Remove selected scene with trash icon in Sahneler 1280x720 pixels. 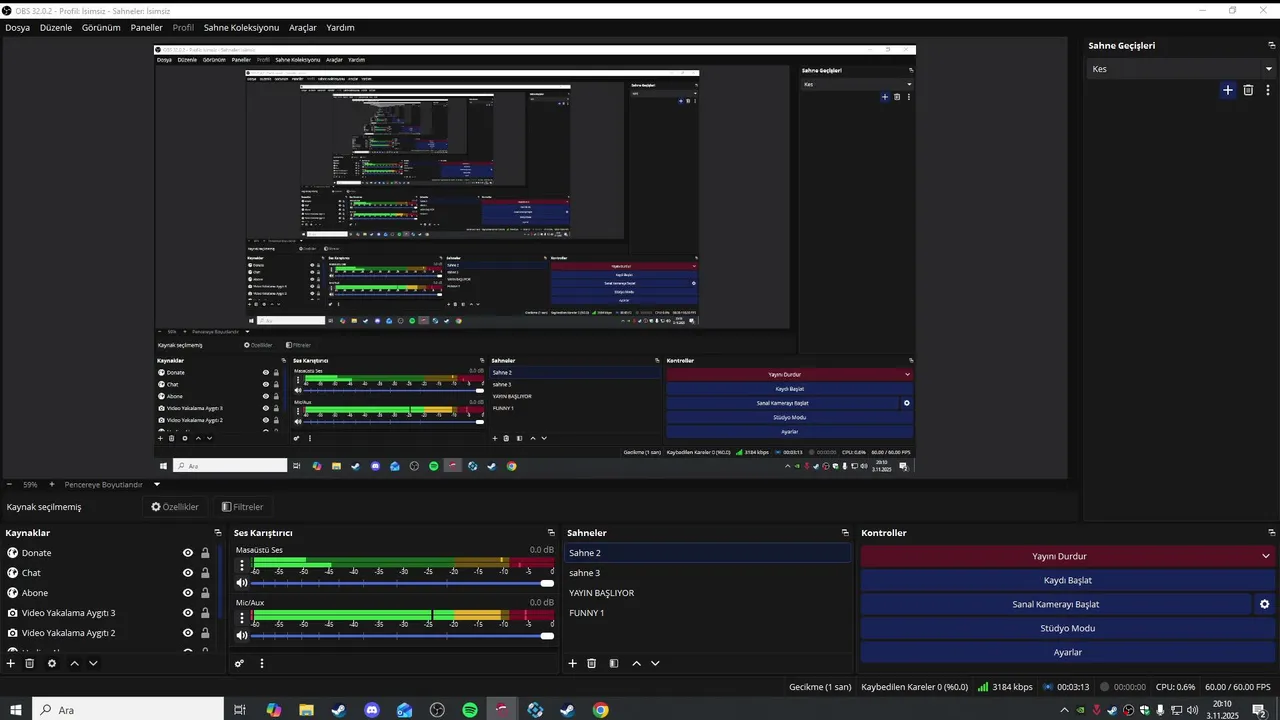(592, 663)
